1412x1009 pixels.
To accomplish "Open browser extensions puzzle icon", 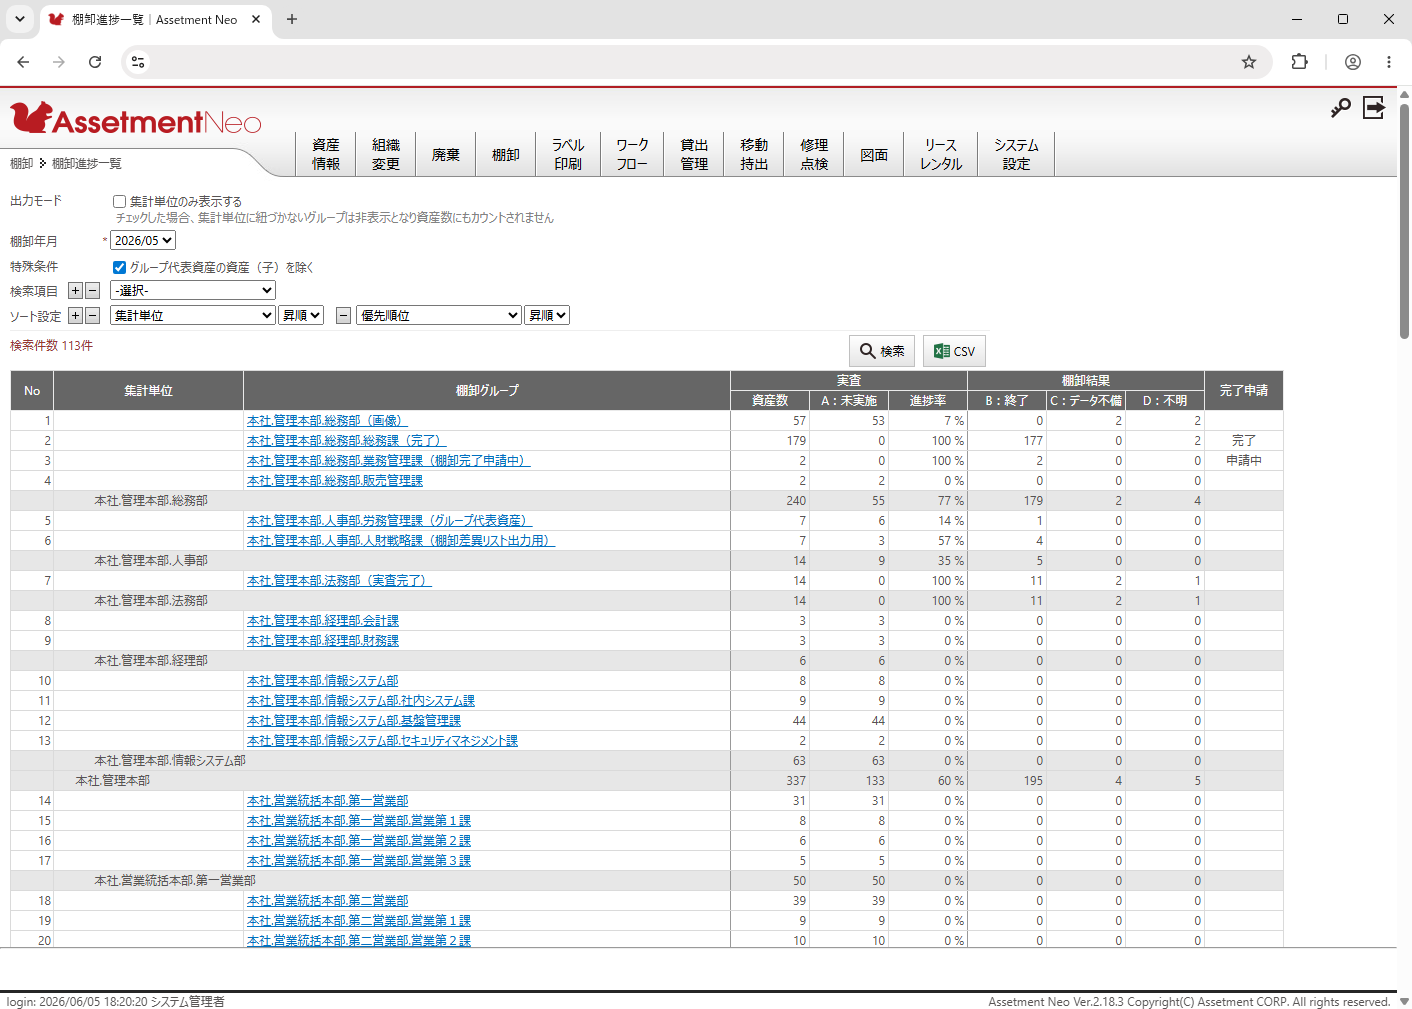I will [1299, 62].
